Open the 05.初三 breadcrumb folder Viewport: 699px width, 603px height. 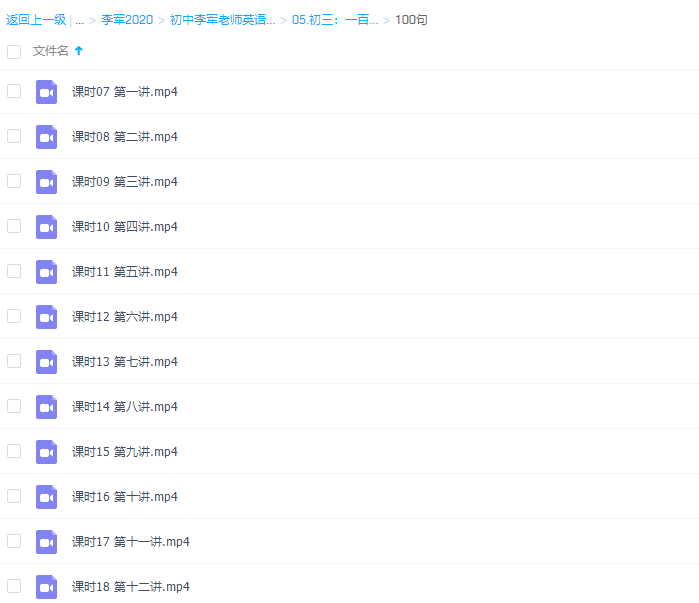[334, 20]
